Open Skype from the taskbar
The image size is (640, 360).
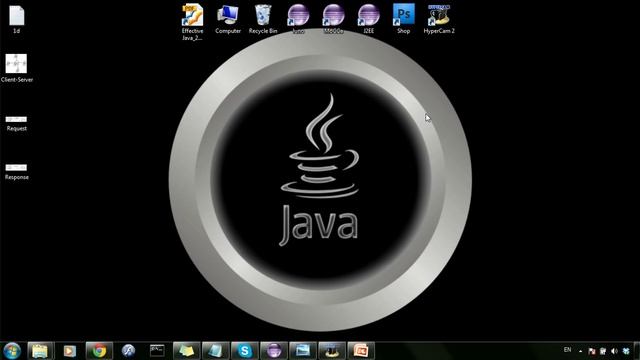(244, 351)
